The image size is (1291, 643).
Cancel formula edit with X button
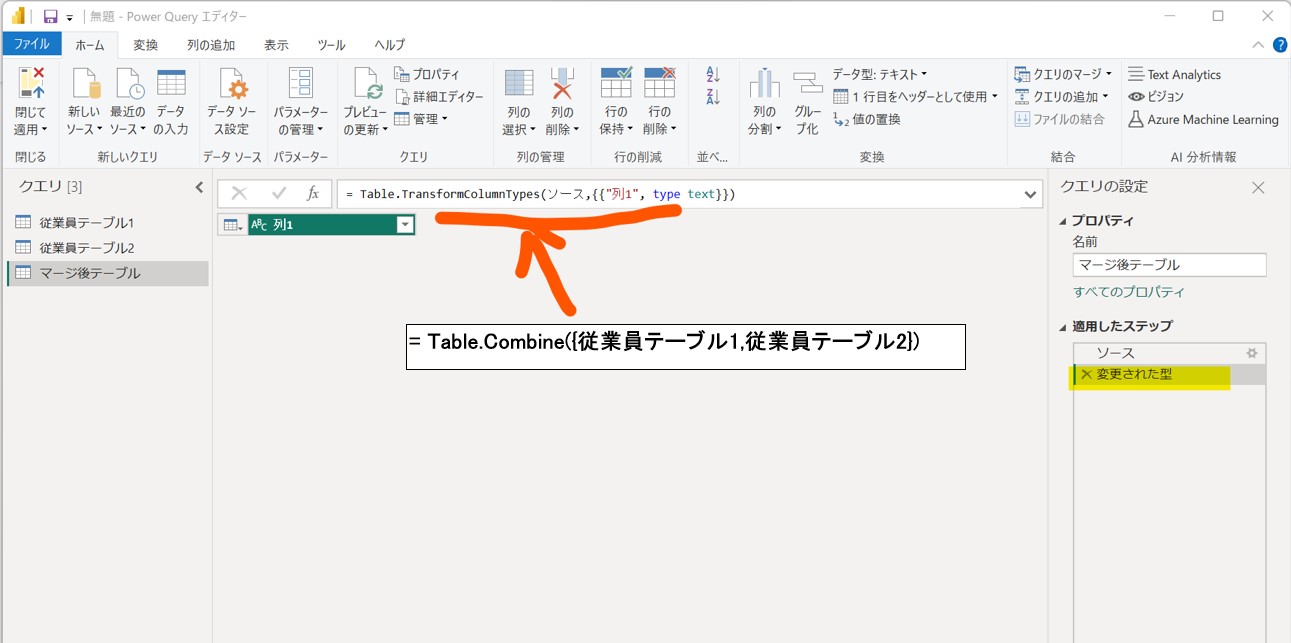point(239,194)
